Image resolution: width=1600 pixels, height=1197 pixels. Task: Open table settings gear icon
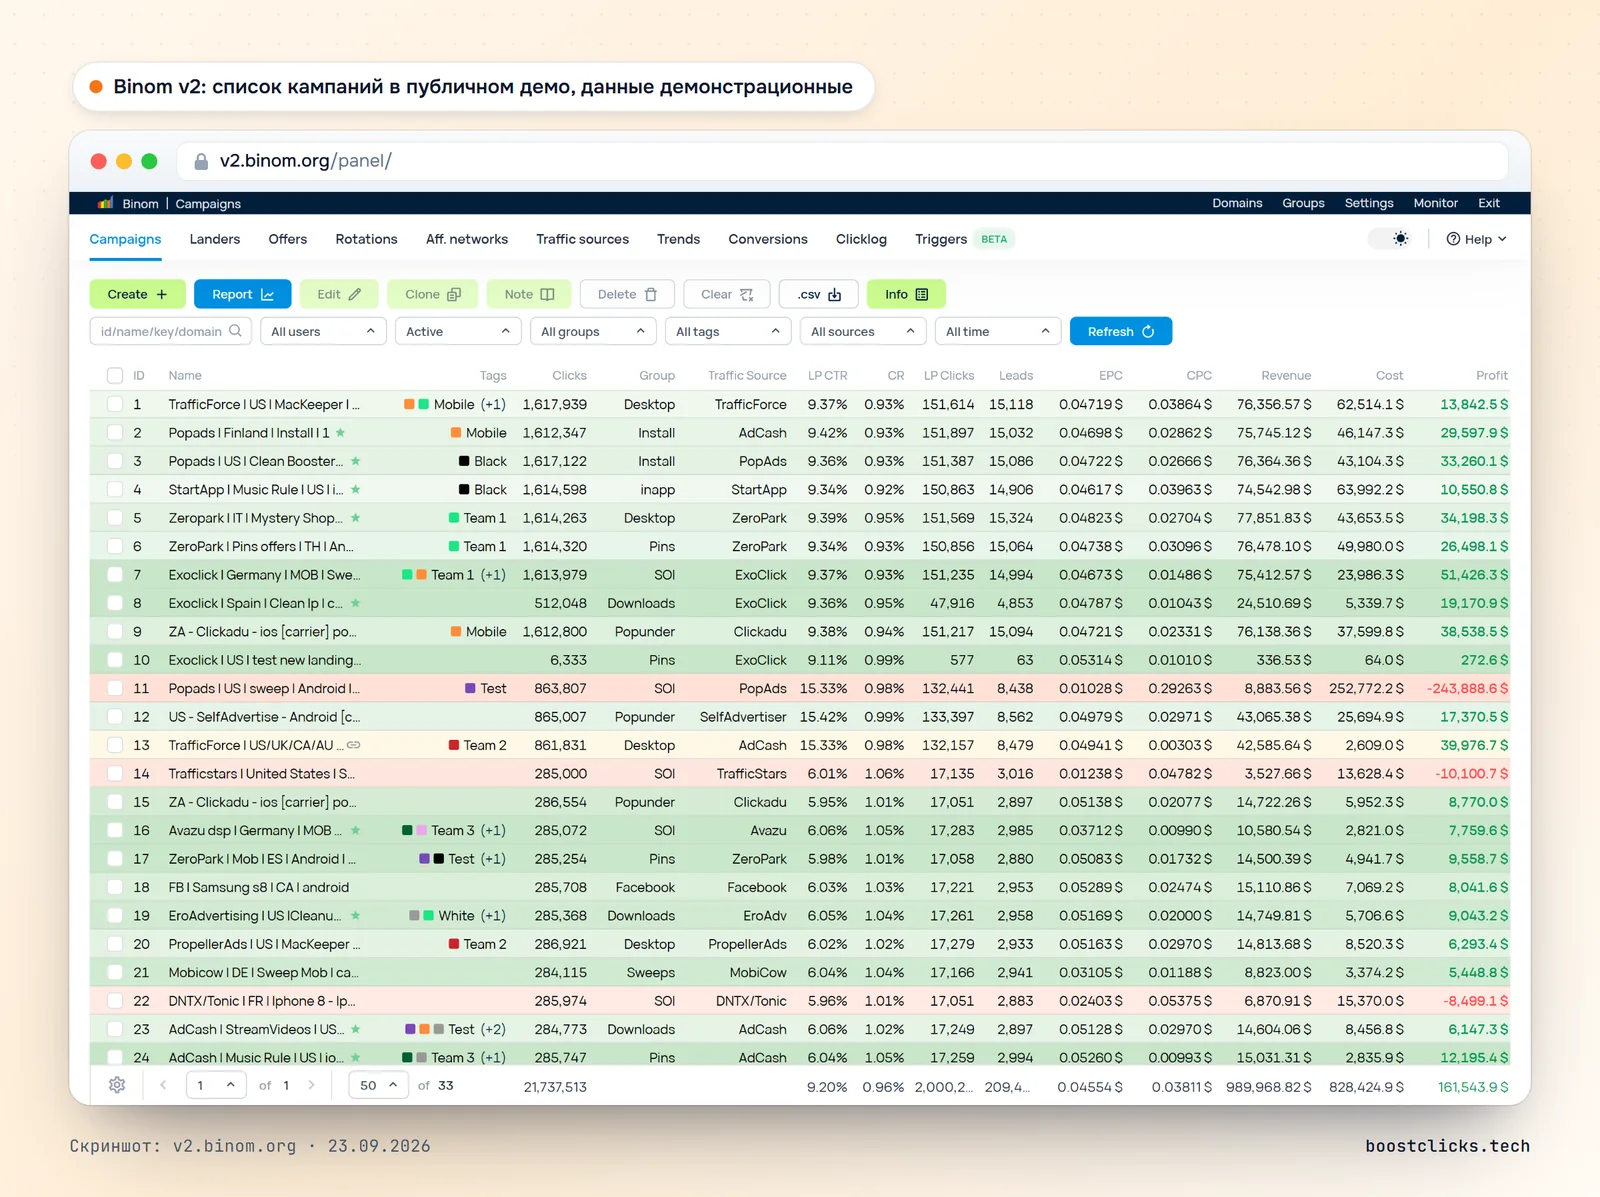tap(117, 1085)
